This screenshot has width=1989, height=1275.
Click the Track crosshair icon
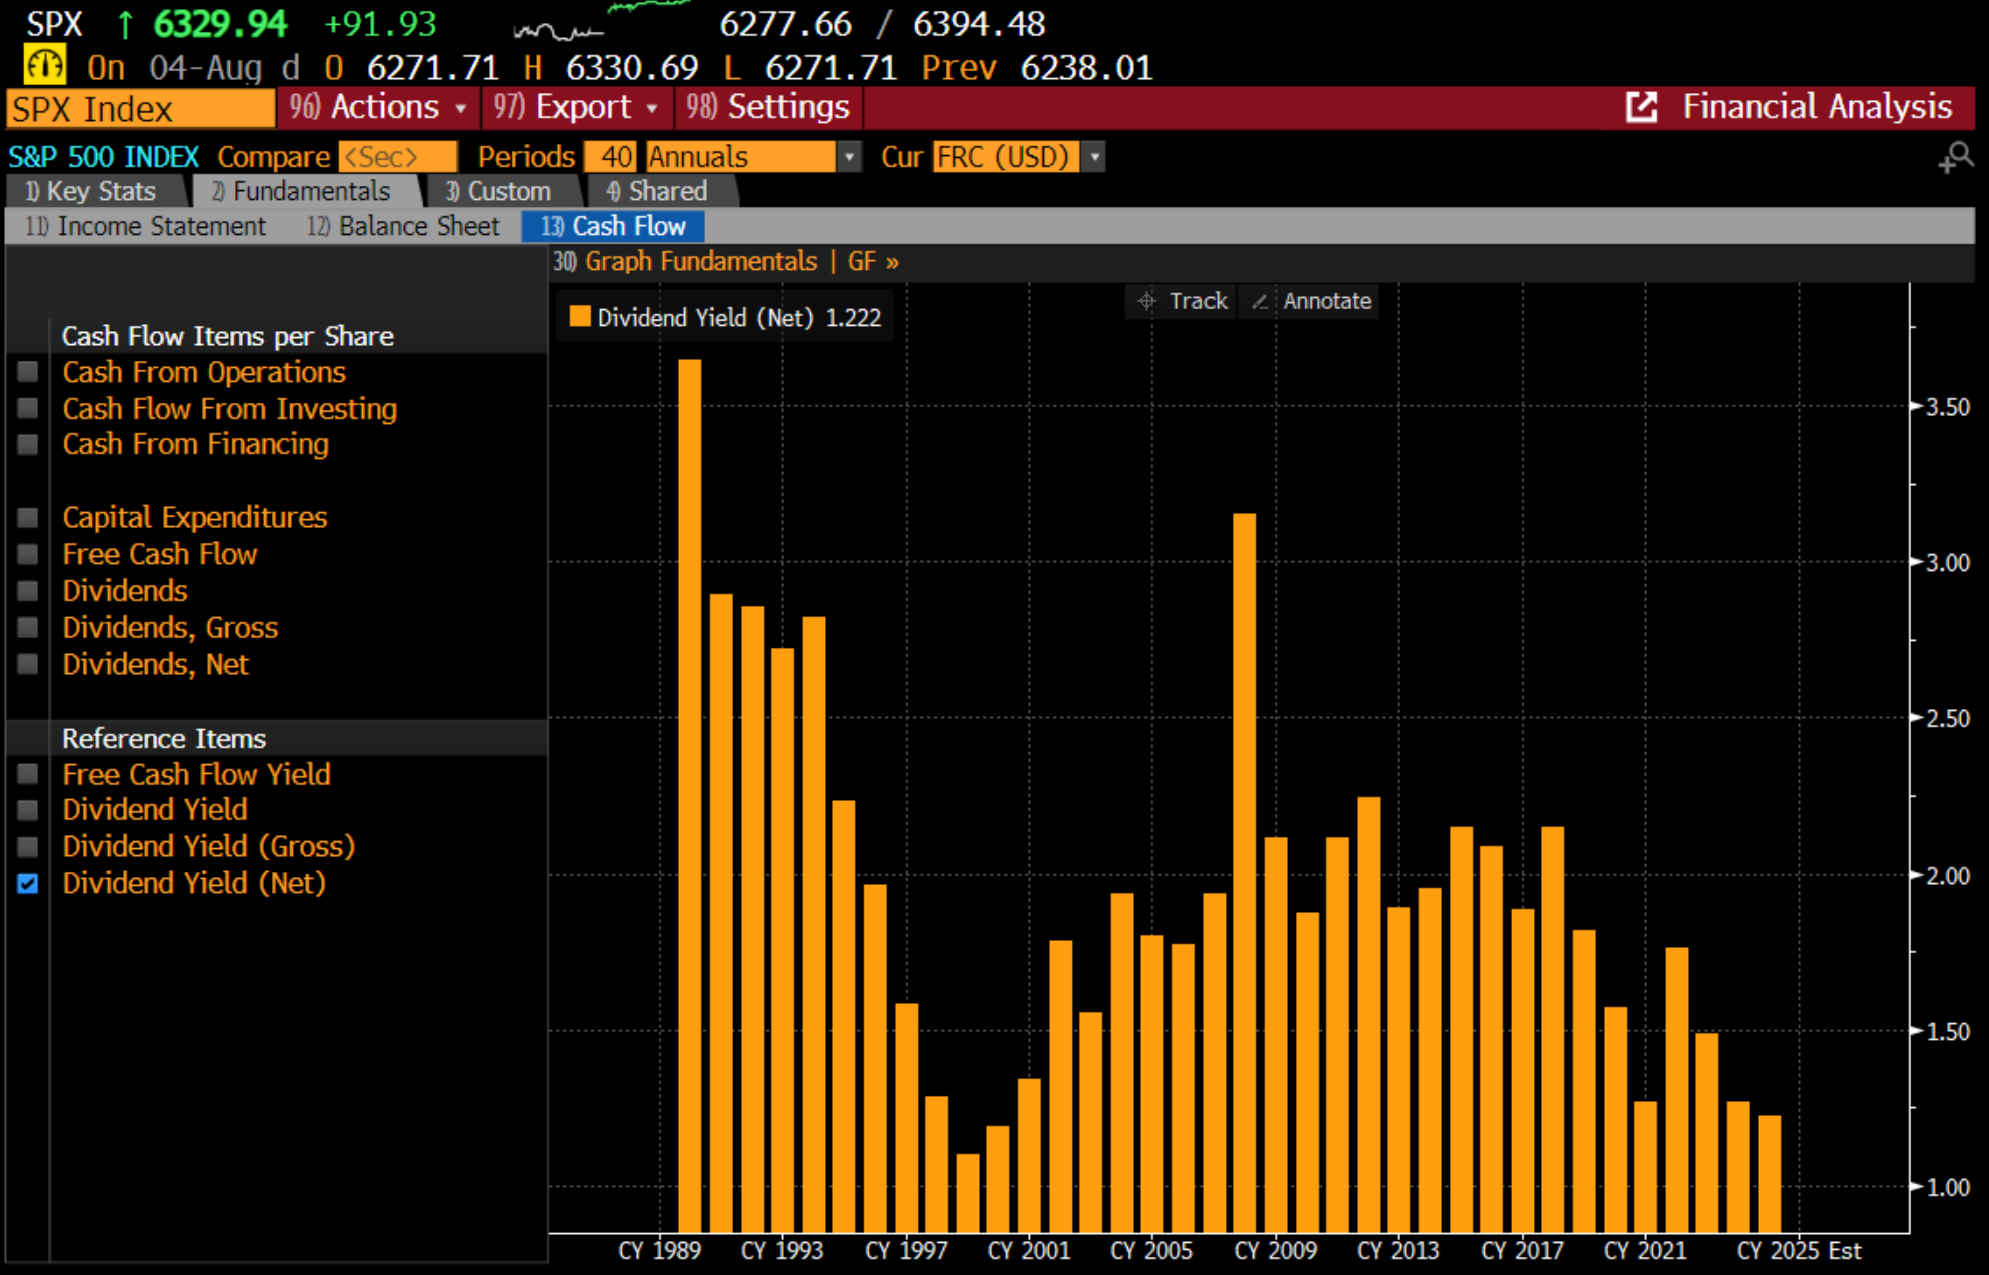click(1146, 301)
